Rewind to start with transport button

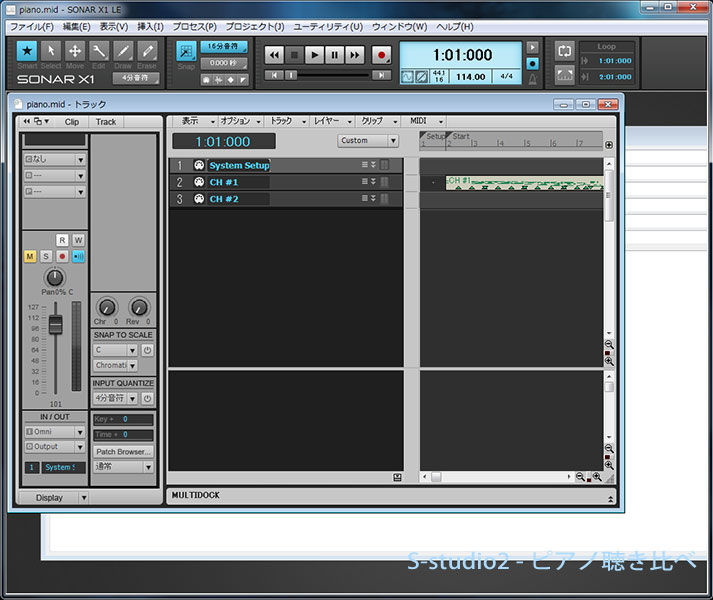[274, 55]
